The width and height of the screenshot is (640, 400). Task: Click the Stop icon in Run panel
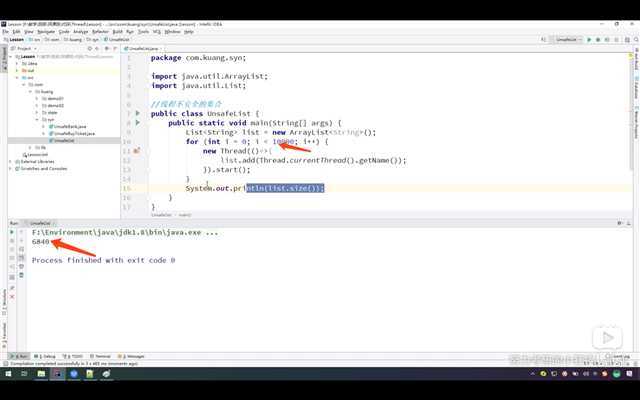12,241
